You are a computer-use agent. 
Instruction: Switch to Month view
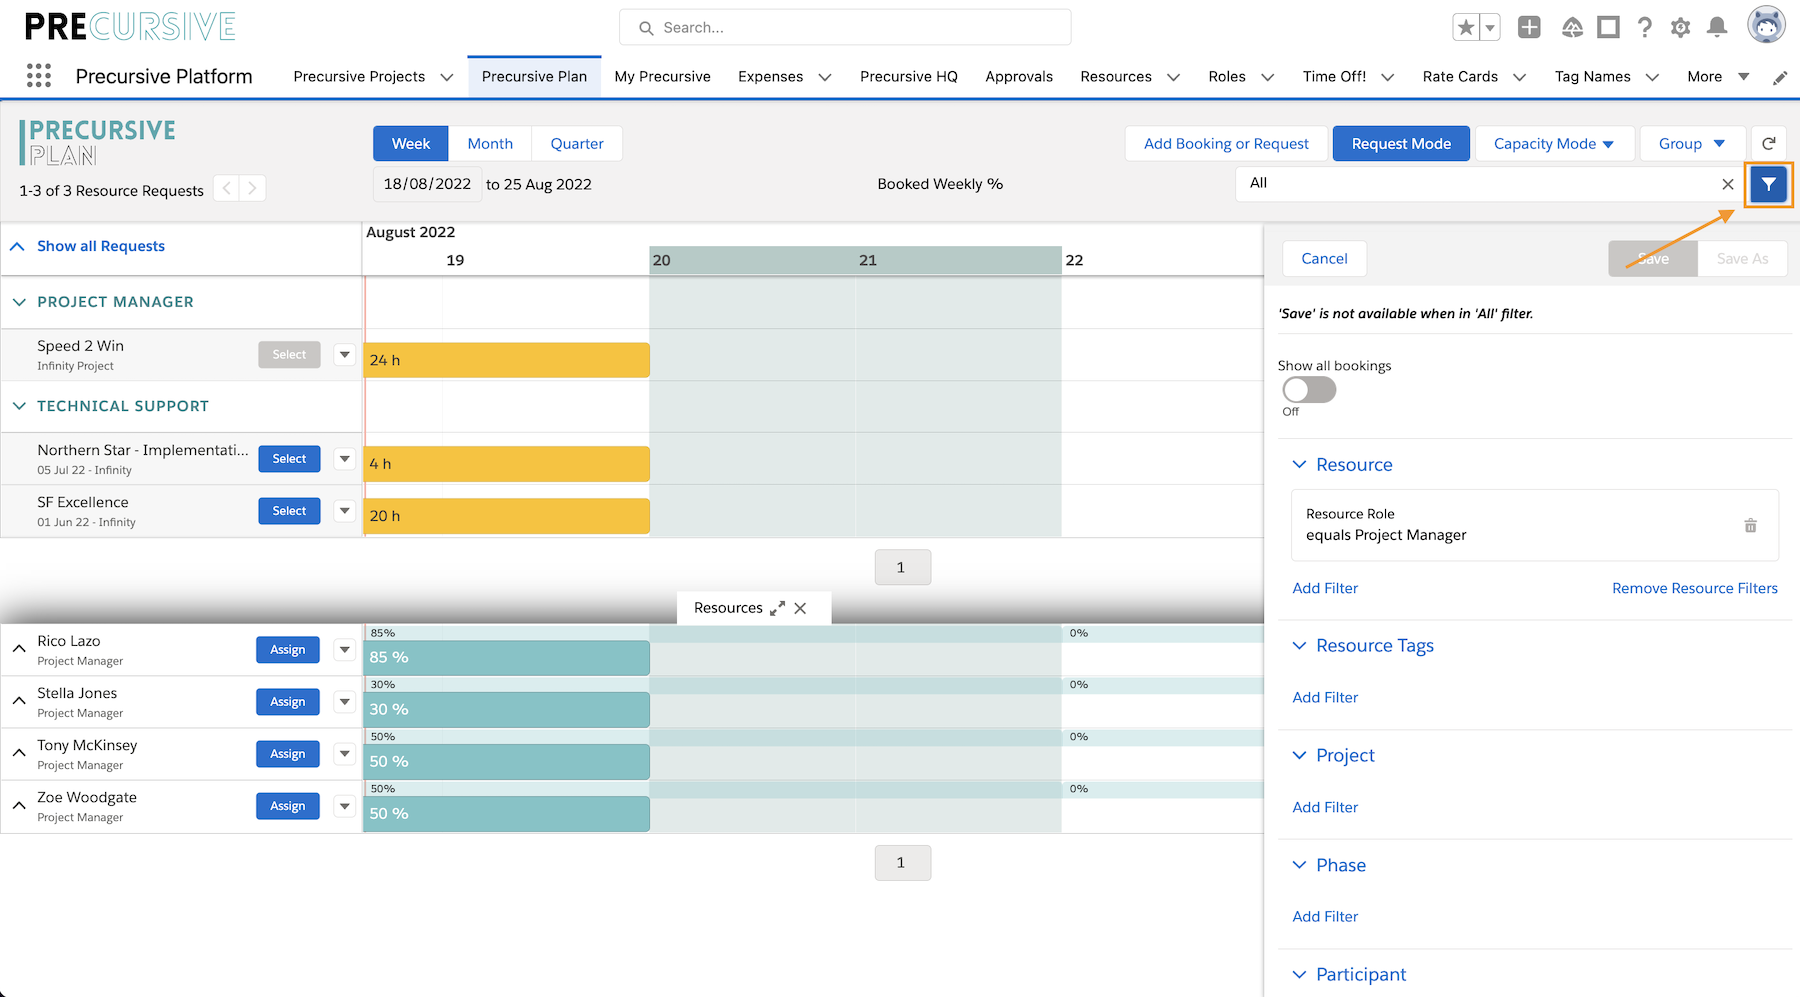pos(490,144)
